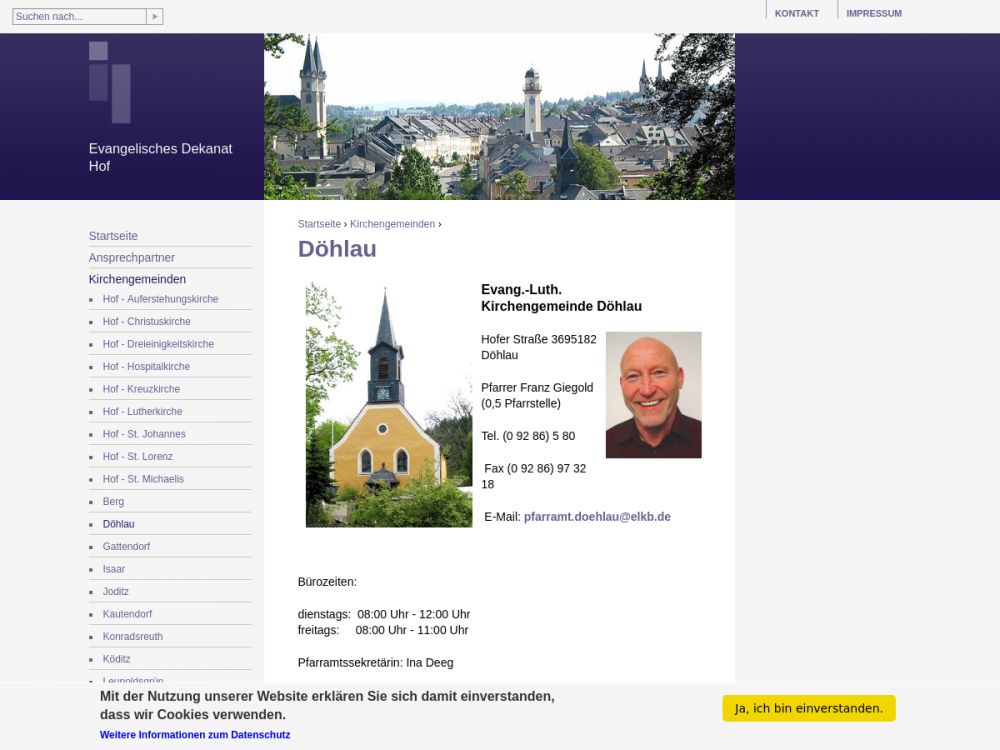Click the city panorama banner image
The image size is (1000, 750).
[x=499, y=117]
